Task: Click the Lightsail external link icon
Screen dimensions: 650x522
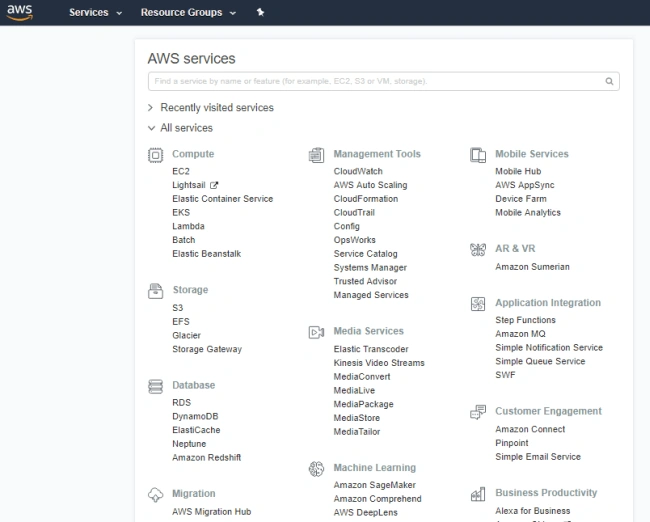Action: (x=214, y=185)
